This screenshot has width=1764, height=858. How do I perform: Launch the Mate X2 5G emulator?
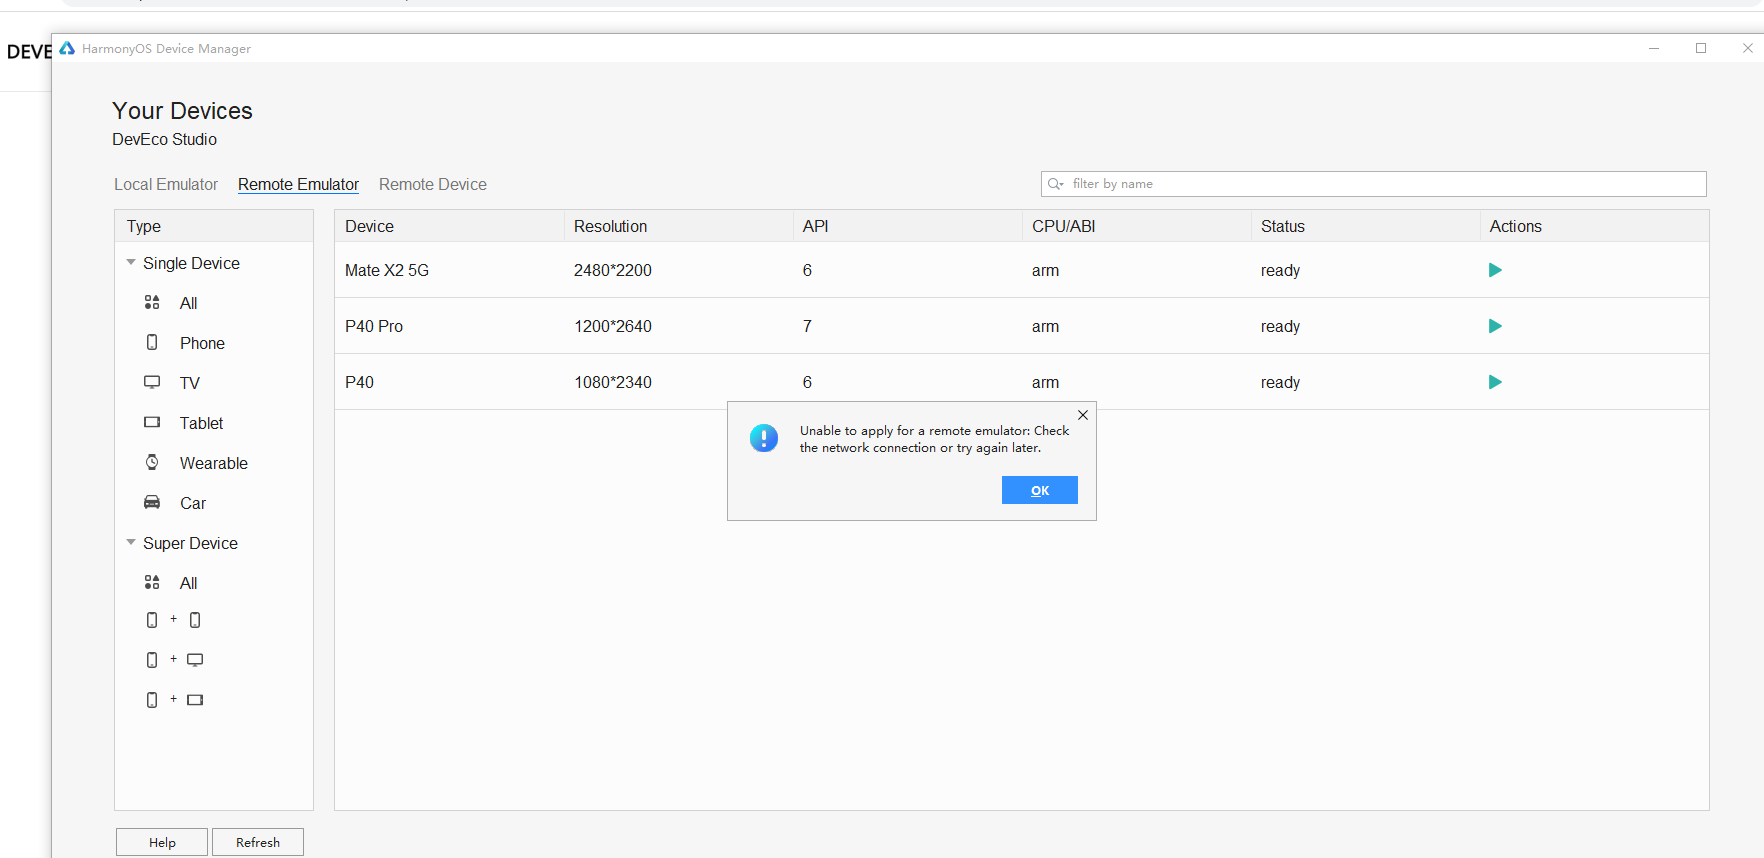[1495, 270]
